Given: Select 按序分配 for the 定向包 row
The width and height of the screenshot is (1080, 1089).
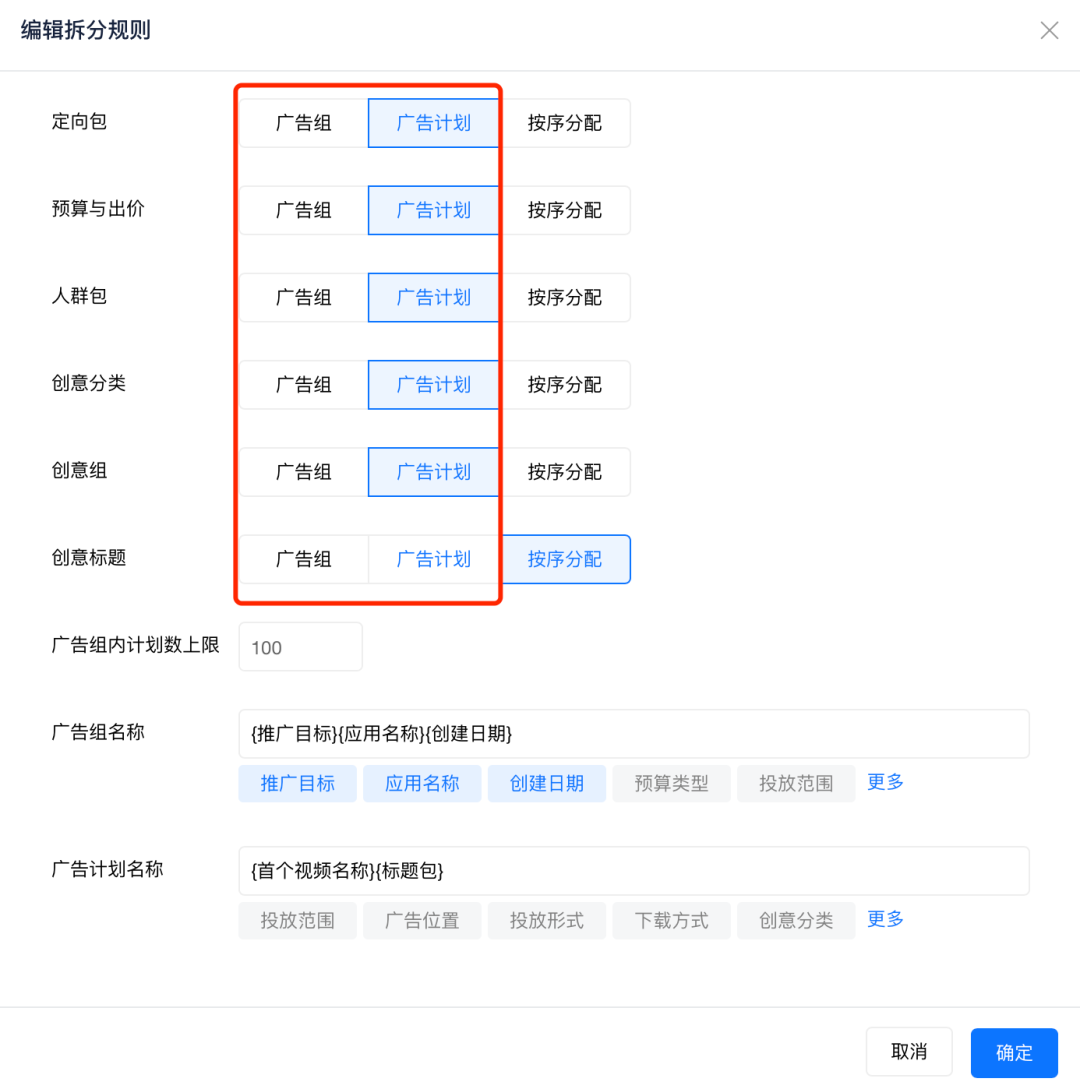Looking at the screenshot, I should point(565,123).
